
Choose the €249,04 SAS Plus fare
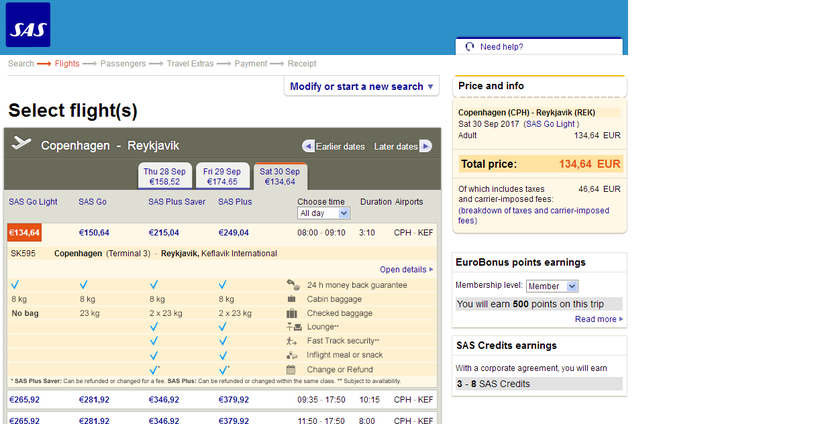[233, 233]
